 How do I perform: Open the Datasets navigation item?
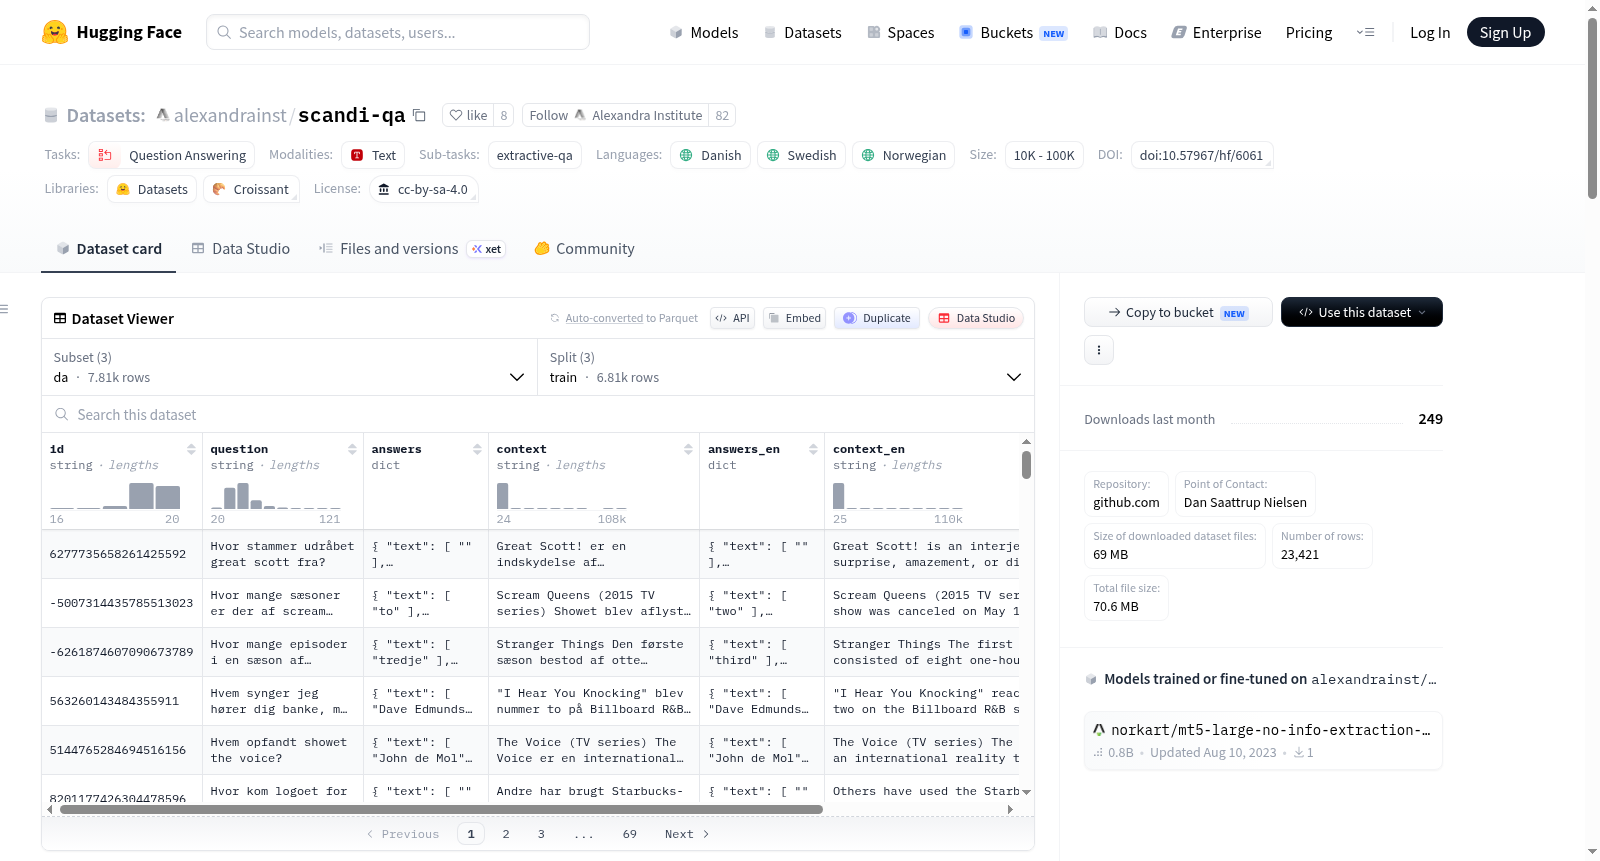(802, 32)
